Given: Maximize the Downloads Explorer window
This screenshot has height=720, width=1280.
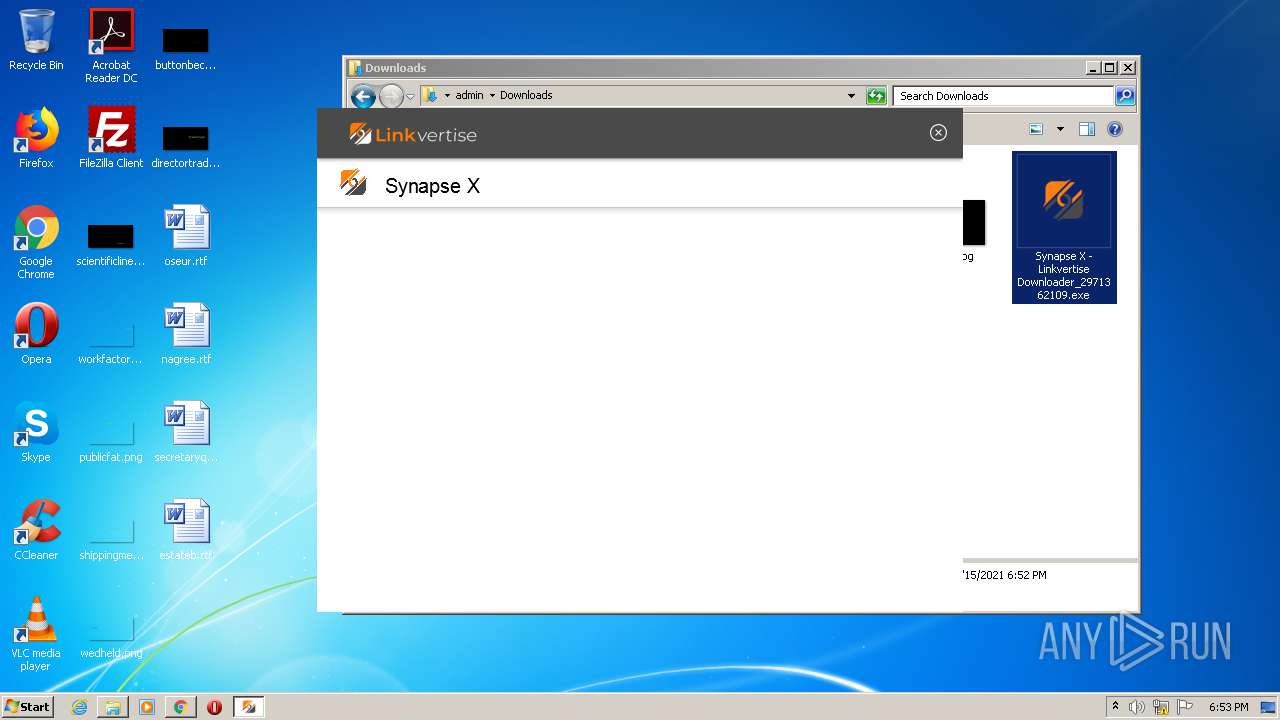Looking at the screenshot, I should pyautogui.click(x=1109, y=68).
